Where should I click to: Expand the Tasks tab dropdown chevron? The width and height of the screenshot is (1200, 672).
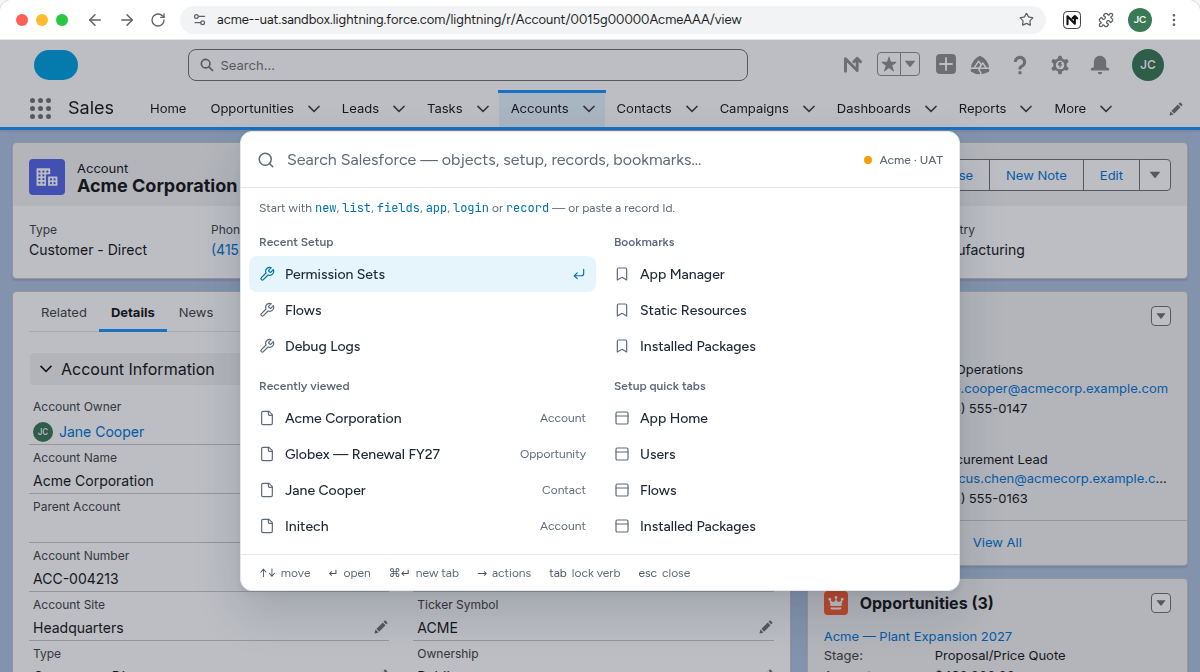click(x=483, y=108)
